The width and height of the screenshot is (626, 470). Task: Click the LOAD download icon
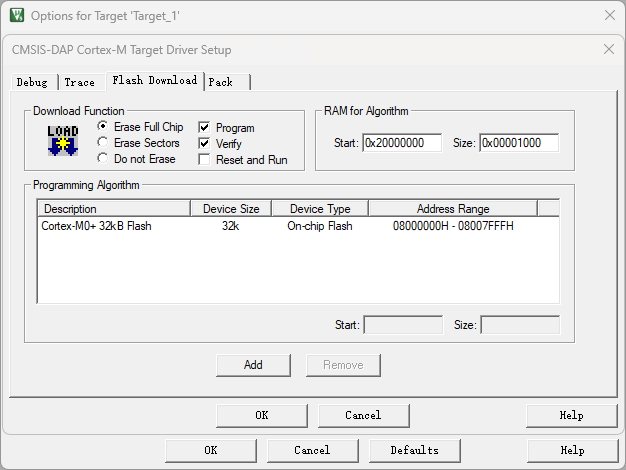pyautogui.click(x=63, y=141)
